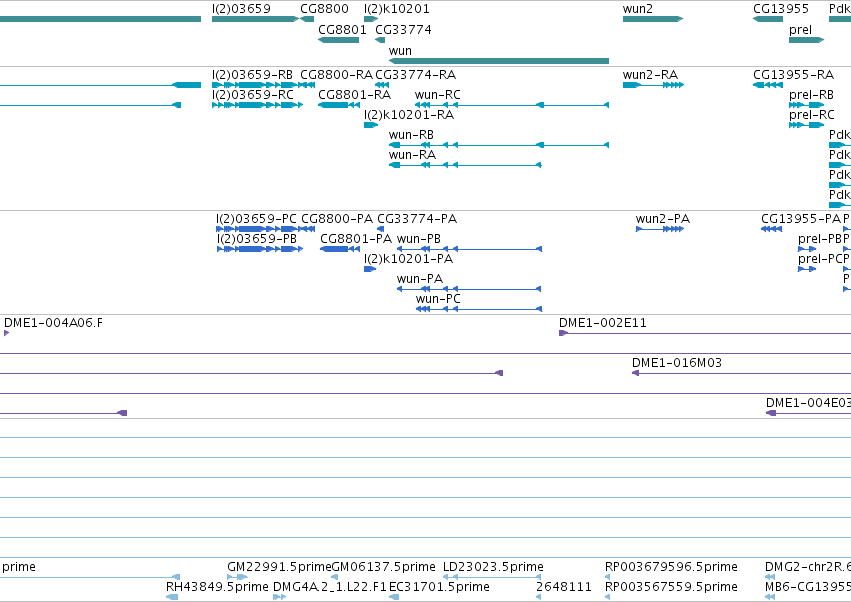Select the CG8801-RA transcript label
Viewport: 851px width, 602px height.
coord(354,94)
